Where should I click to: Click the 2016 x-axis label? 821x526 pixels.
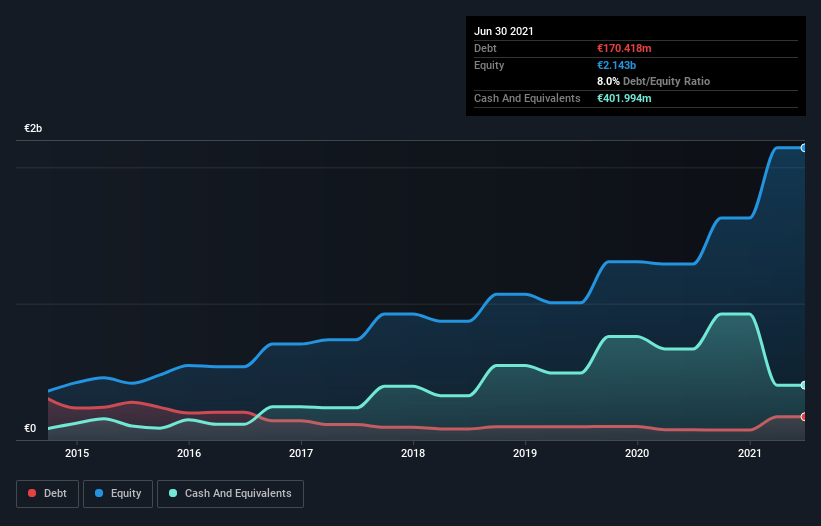189,453
